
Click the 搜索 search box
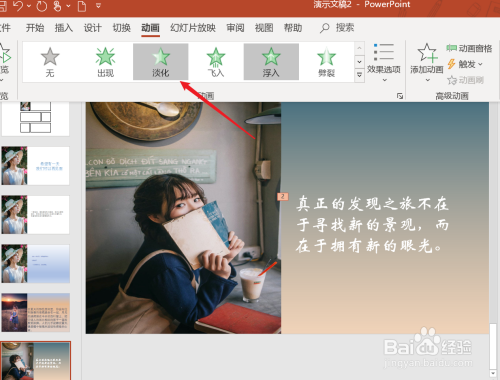(x=337, y=28)
